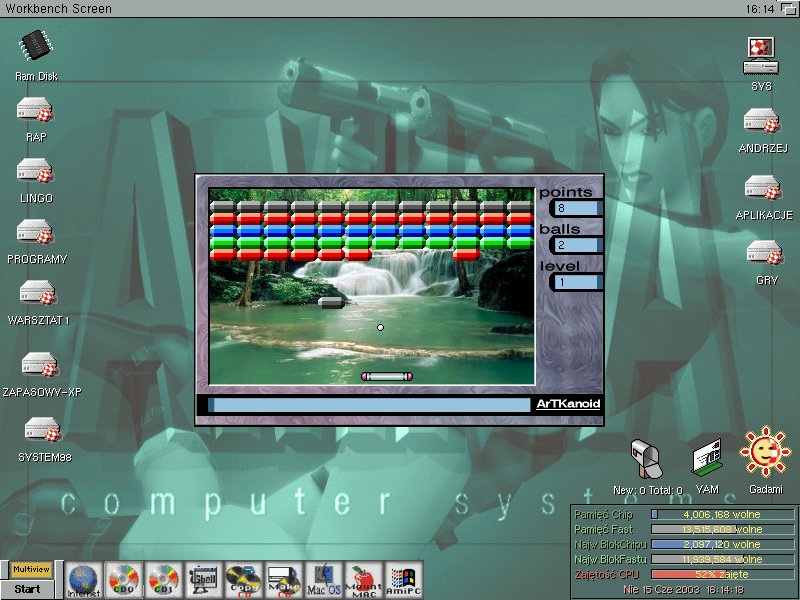
Task: Click the Pamięć Fast memory bar
Action: pos(722,529)
